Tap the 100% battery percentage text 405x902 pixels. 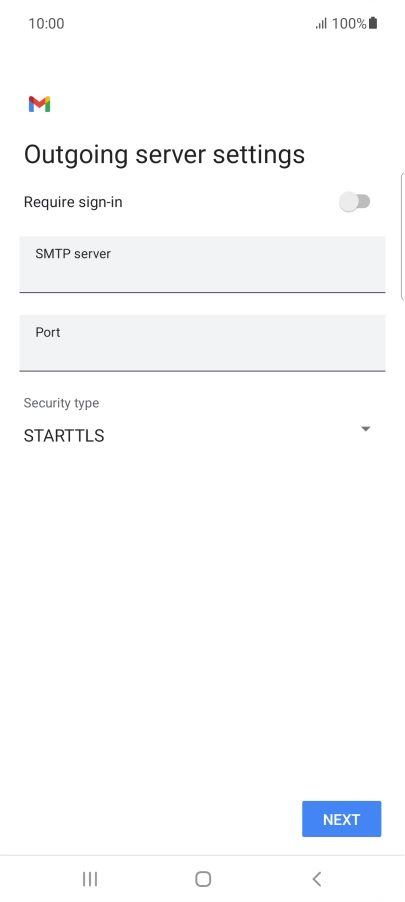349,24
